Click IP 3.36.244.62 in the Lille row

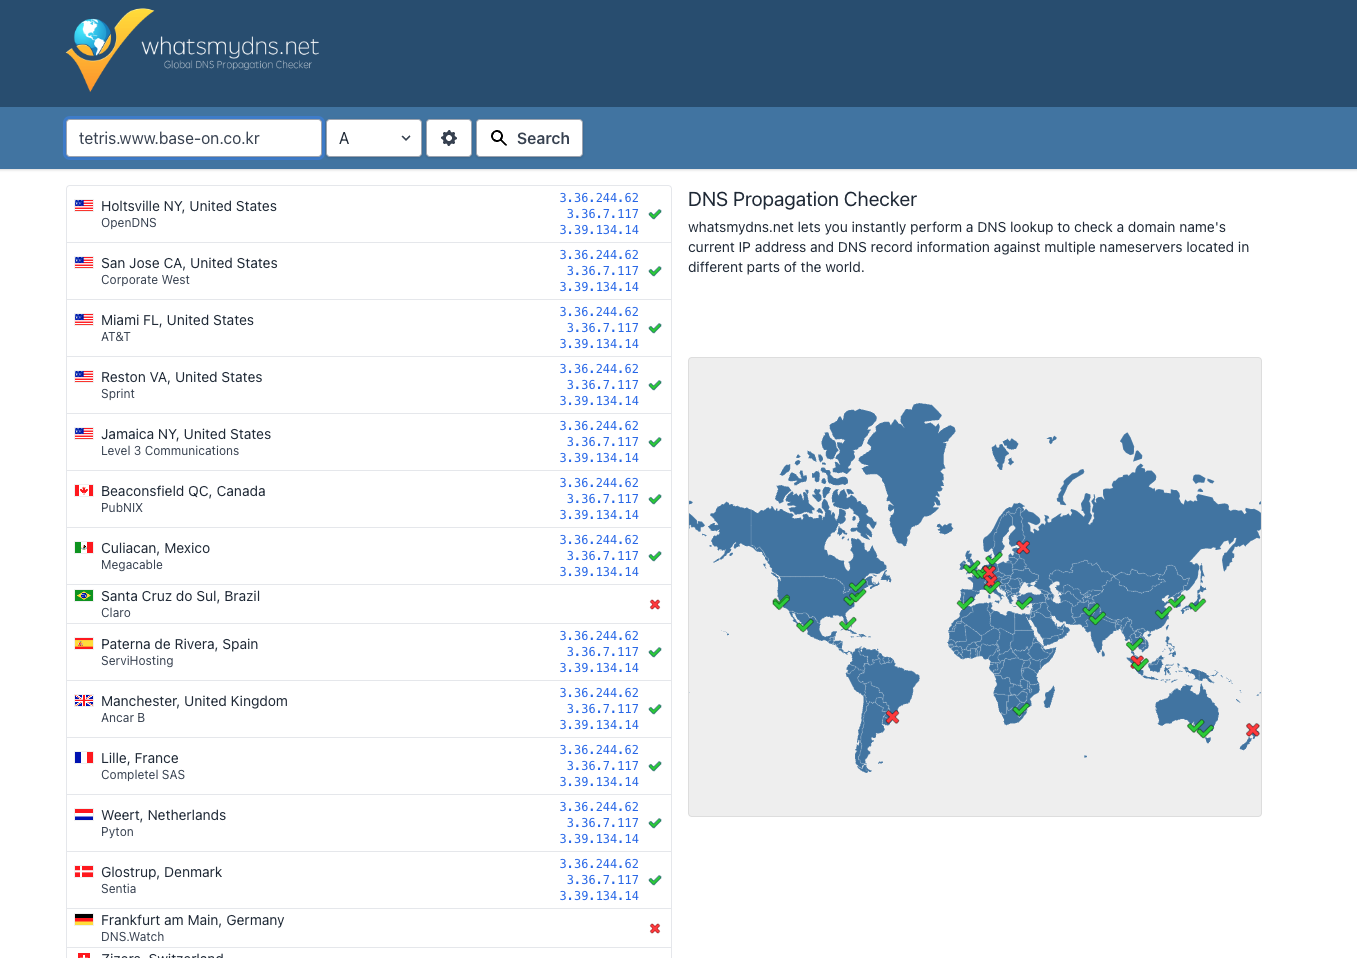click(x=599, y=750)
